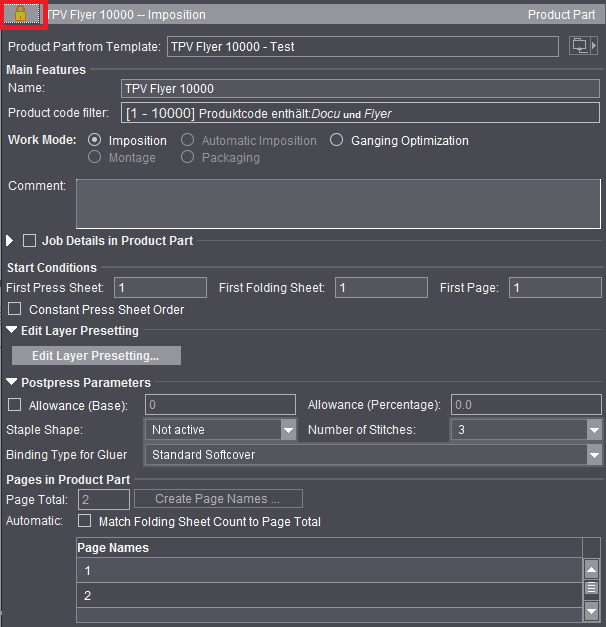Collapse the Edit Layer Presetting section
This screenshot has width=606, height=627.
click(x=11, y=331)
